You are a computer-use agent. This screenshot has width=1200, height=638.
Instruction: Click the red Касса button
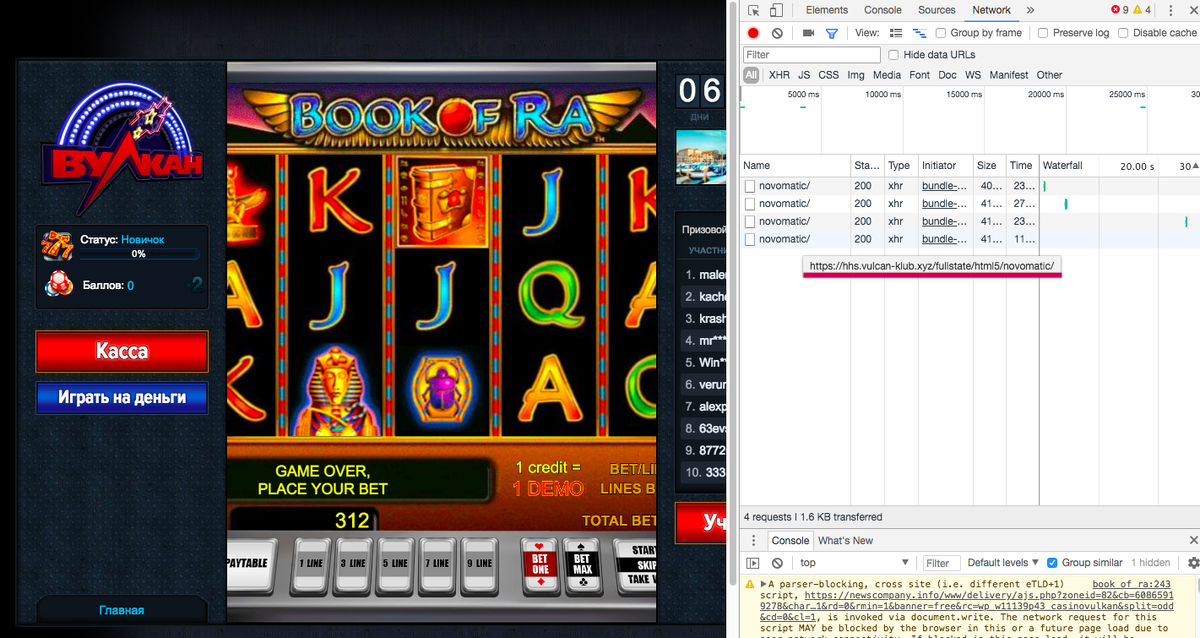coord(122,352)
